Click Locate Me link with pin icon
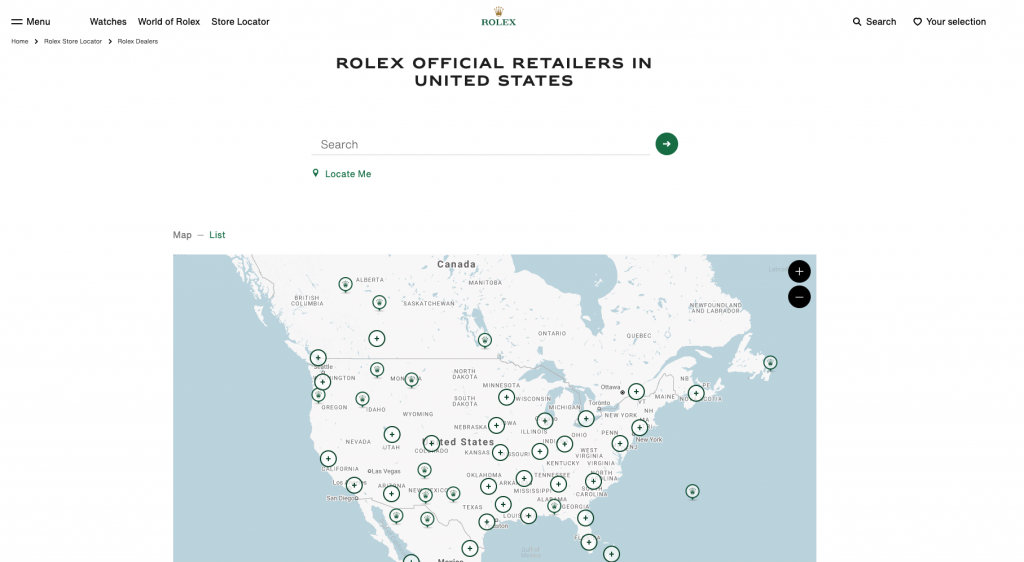 coord(342,174)
